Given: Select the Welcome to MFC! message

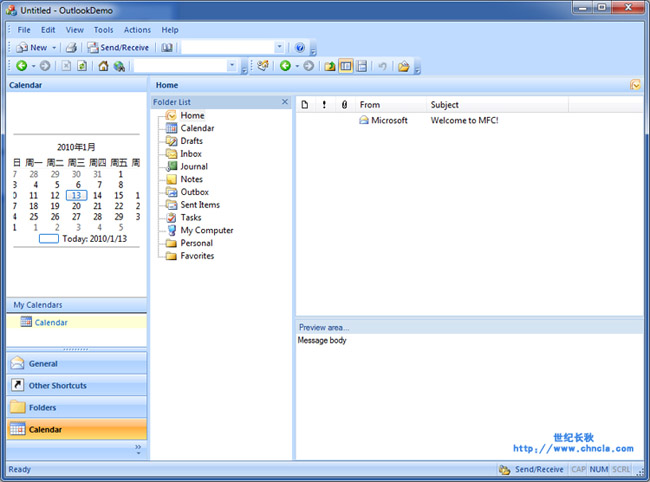Looking at the screenshot, I should (x=464, y=120).
